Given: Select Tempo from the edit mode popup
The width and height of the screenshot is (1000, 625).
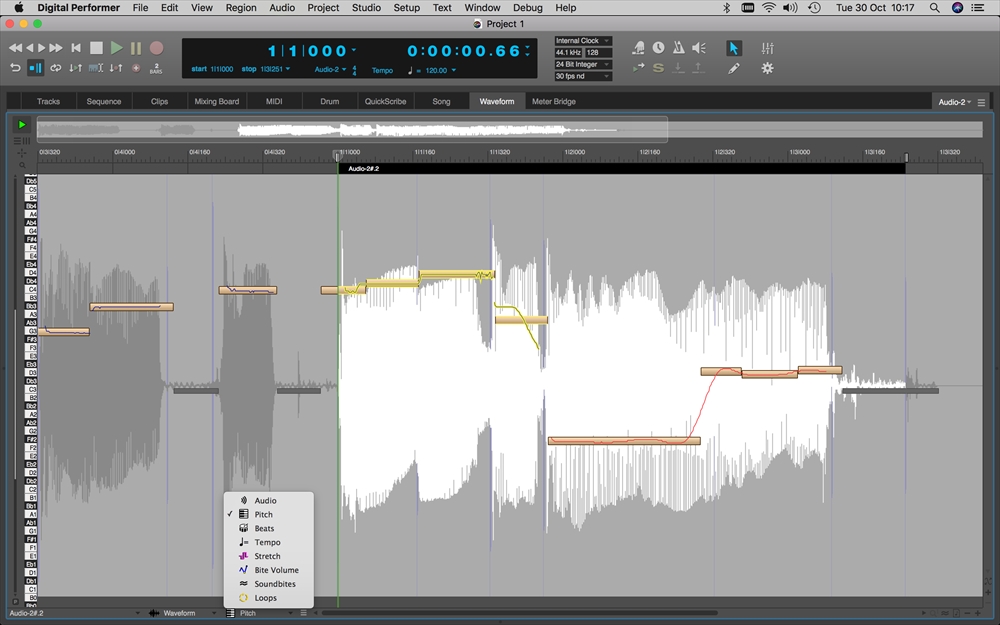Looking at the screenshot, I should (268, 542).
